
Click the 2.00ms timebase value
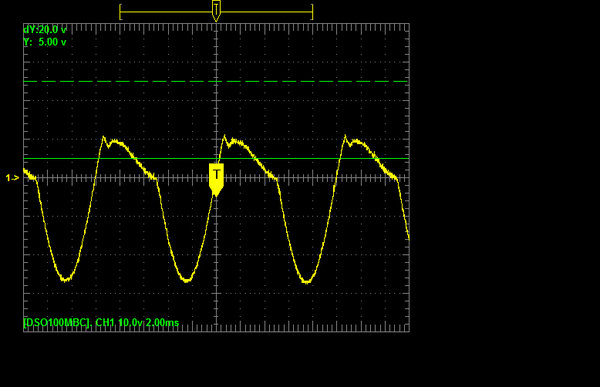(162, 323)
